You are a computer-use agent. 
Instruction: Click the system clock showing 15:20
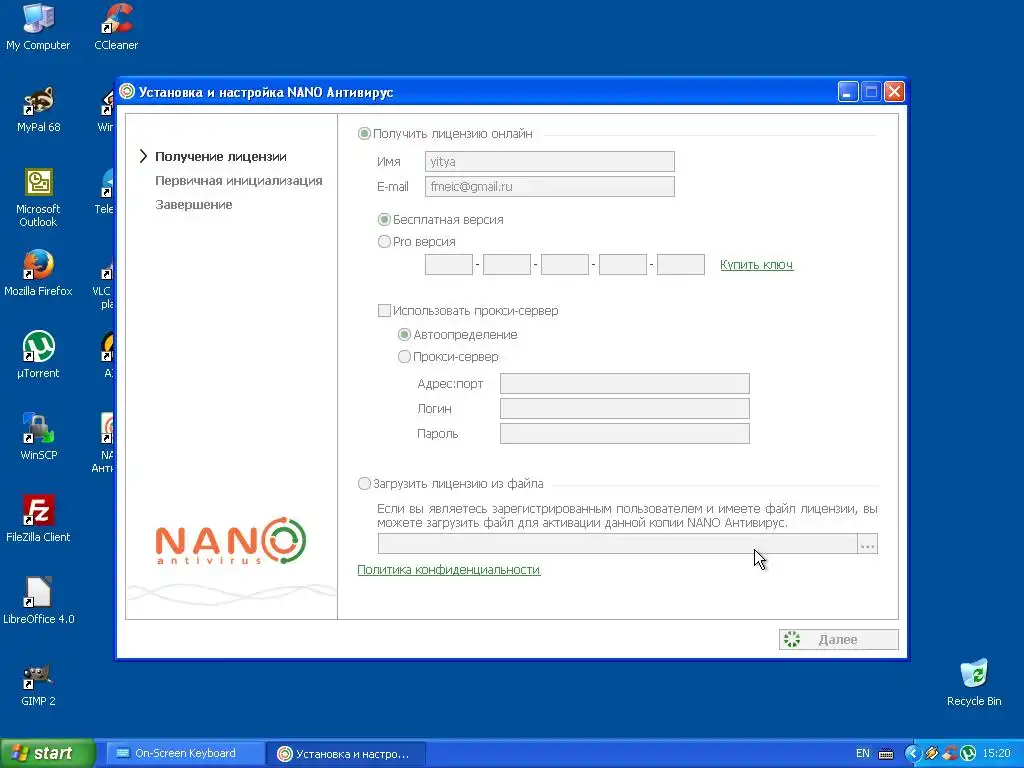point(996,754)
